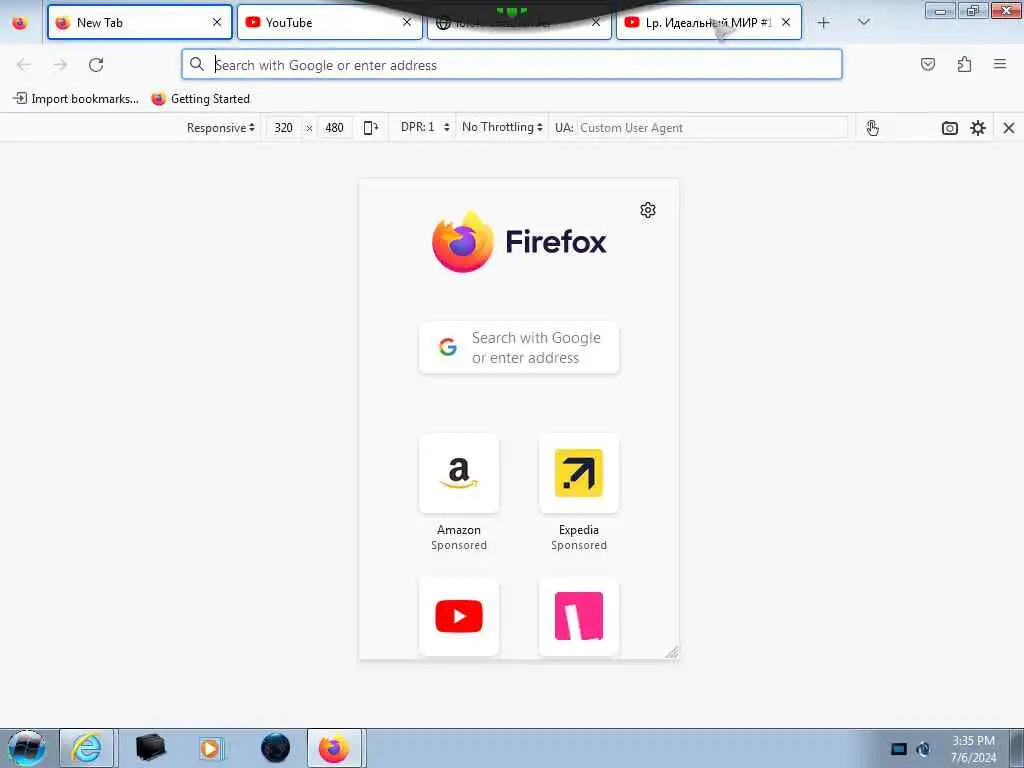The width and height of the screenshot is (1024, 768).
Task: Click the Firefox taskbar button
Action: [334, 748]
